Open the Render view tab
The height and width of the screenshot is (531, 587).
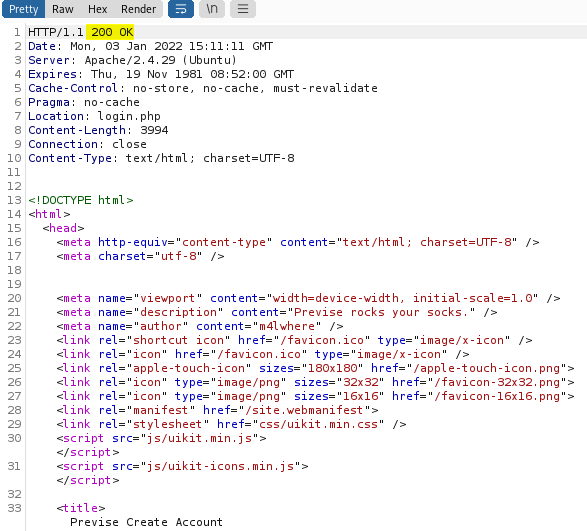click(x=138, y=9)
